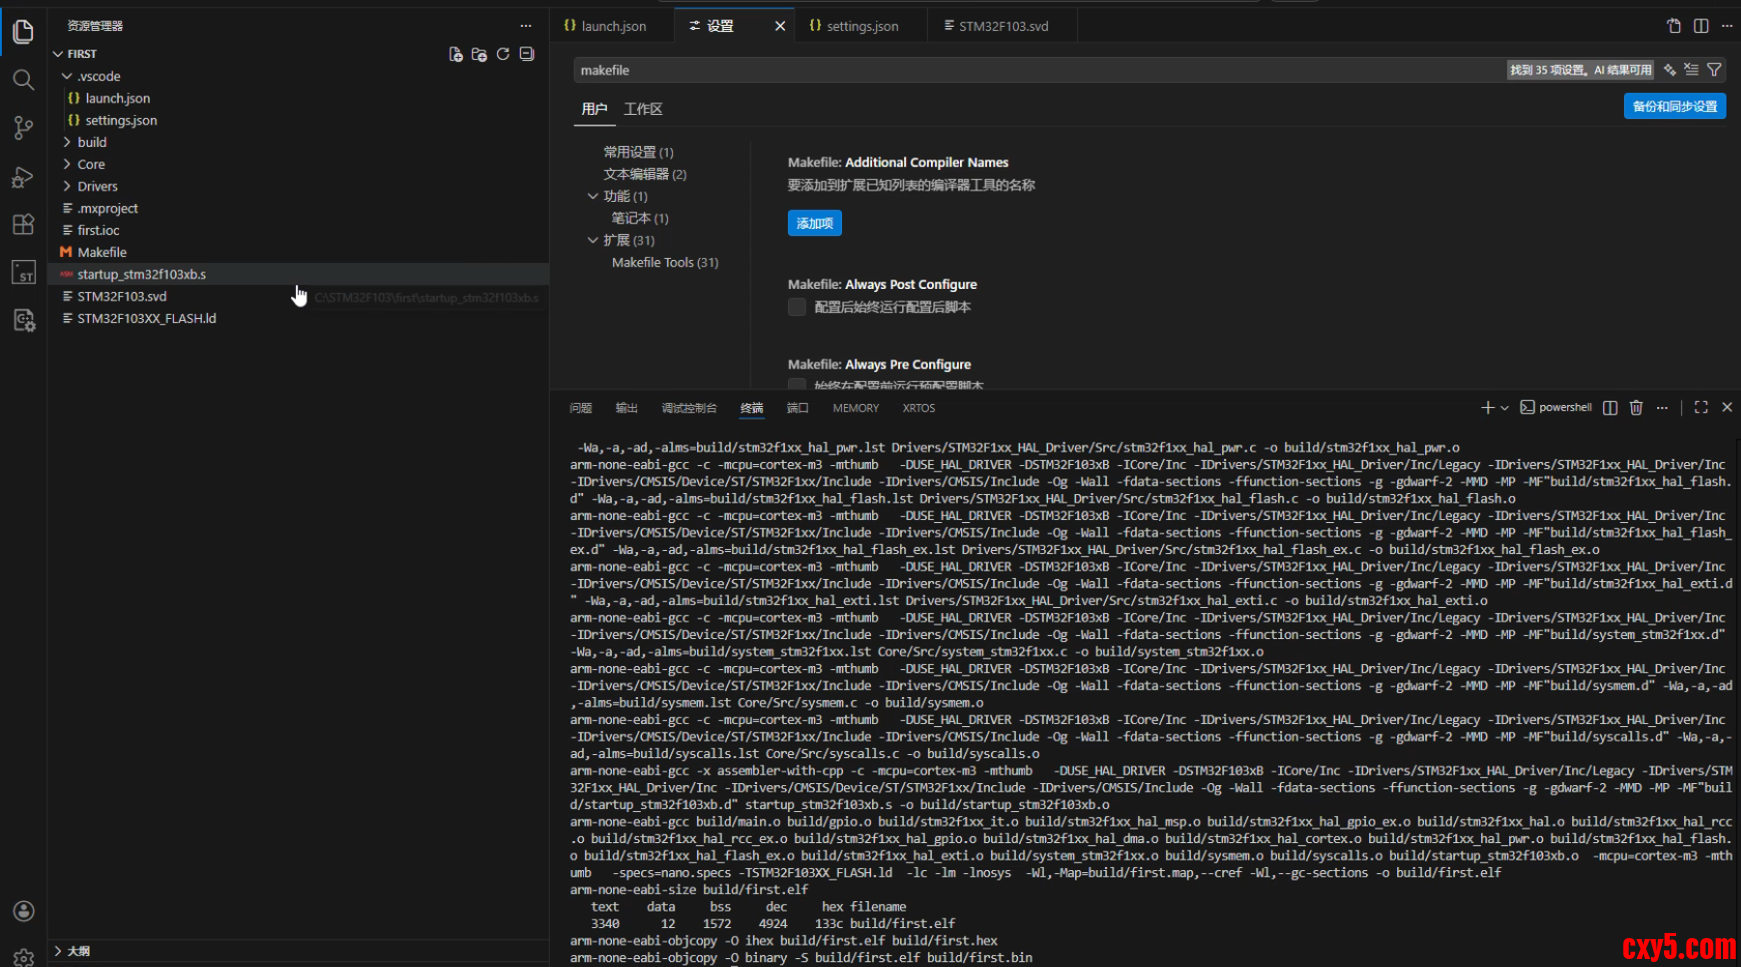This screenshot has height=967, width=1741.
Task: Collapse the .vscode folder
Action: (x=98, y=76)
